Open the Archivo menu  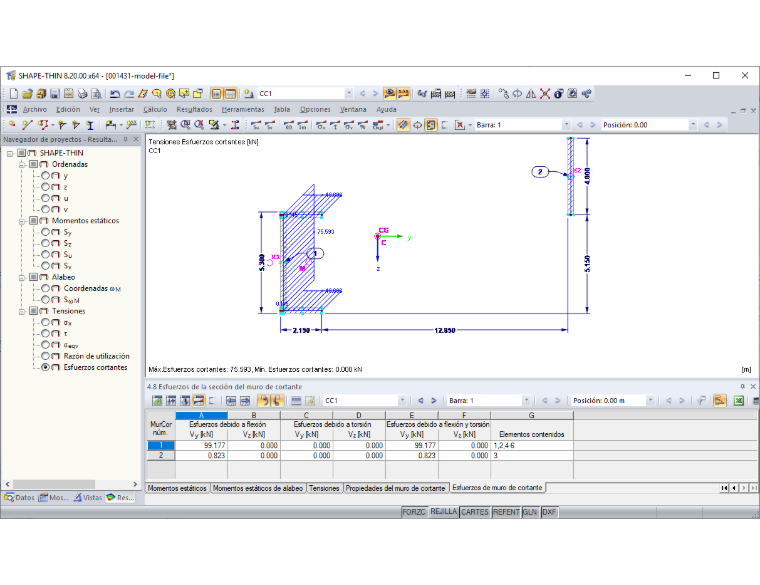click(x=34, y=110)
